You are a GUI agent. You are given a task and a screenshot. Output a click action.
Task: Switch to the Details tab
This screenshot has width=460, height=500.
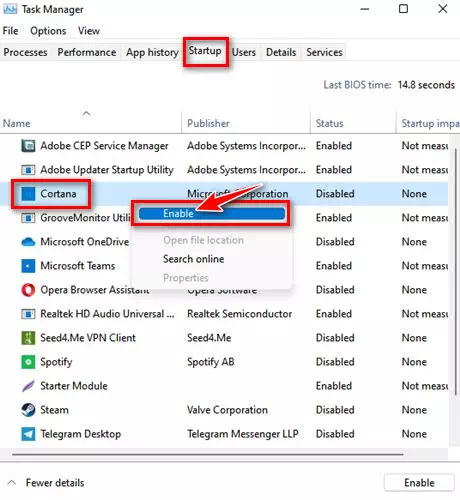click(281, 52)
